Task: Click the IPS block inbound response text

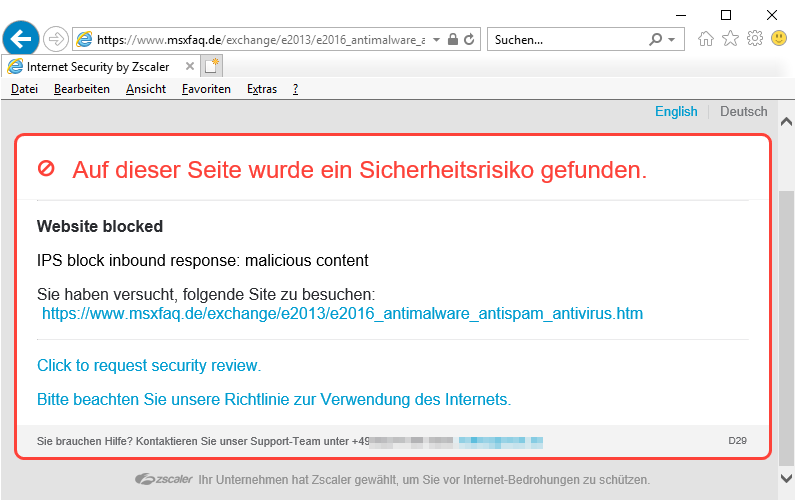Action: [x=203, y=260]
